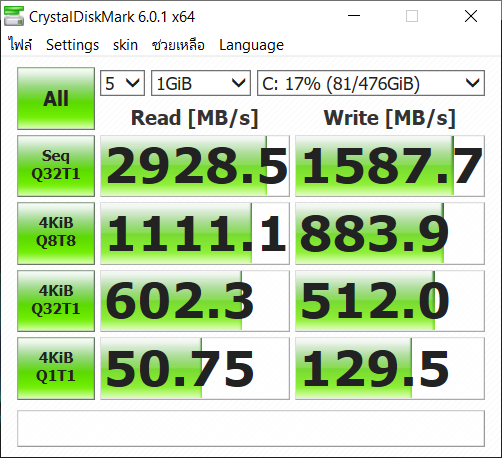Click the CrystalDiskMark app icon in title bar
The height and width of the screenshot is (458, 502).
tap(14, 16)
